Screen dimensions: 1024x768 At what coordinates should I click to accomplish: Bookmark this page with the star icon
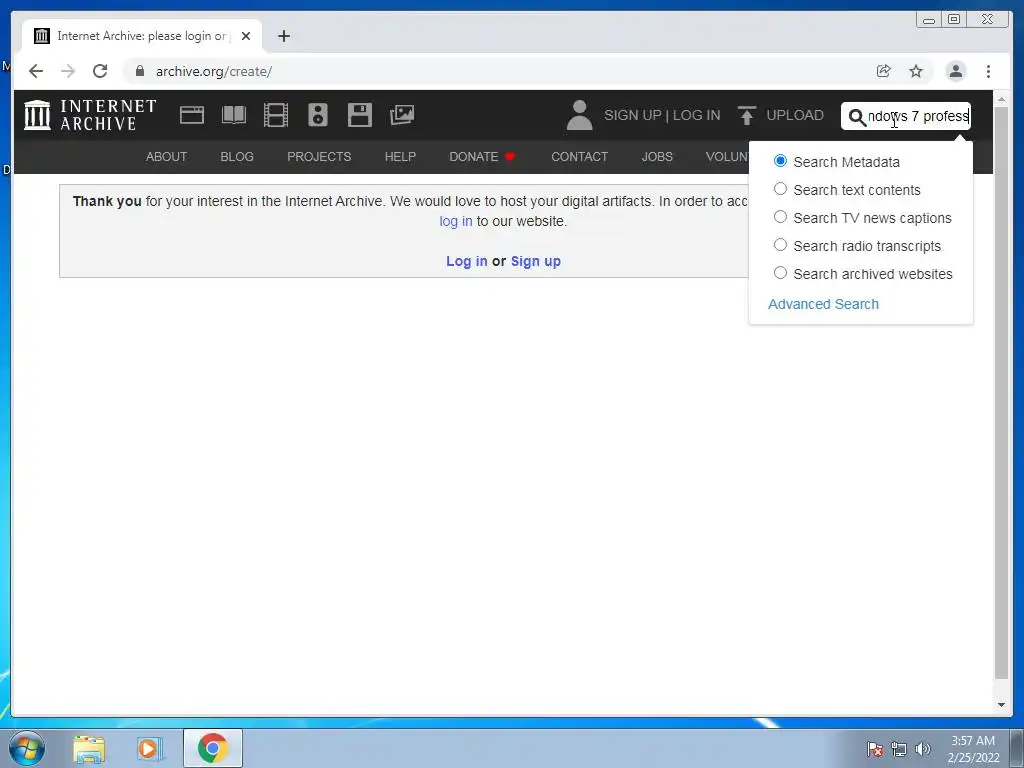point(916,71)
